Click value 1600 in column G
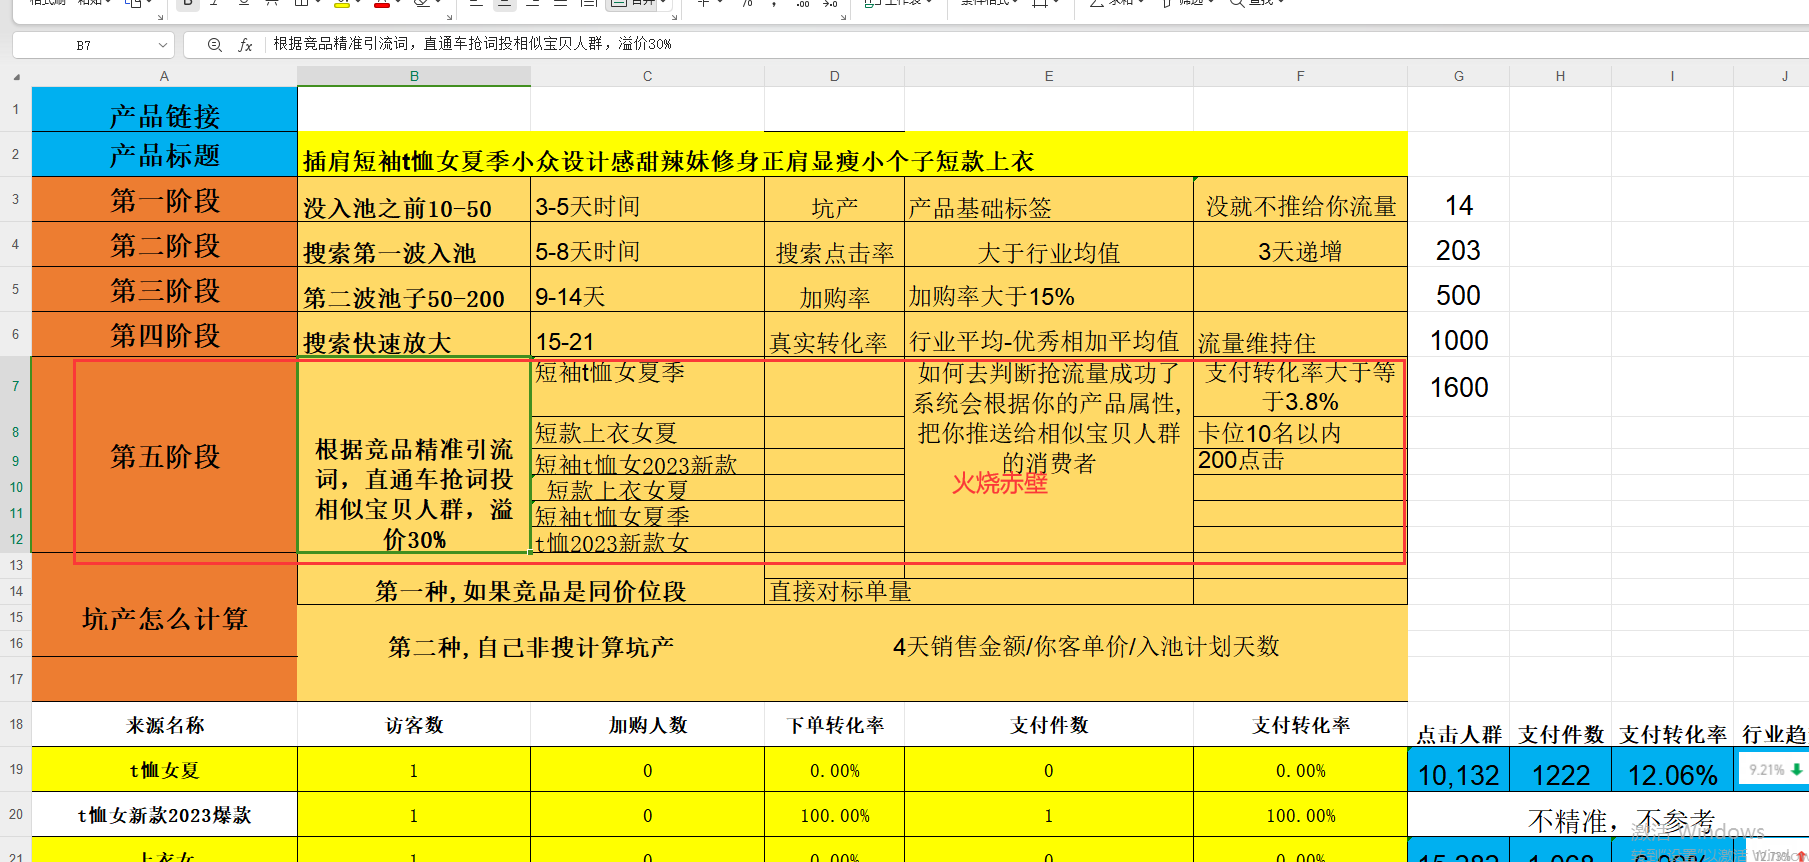Screen dimensions: 1809x862 tap(1458, 386)
